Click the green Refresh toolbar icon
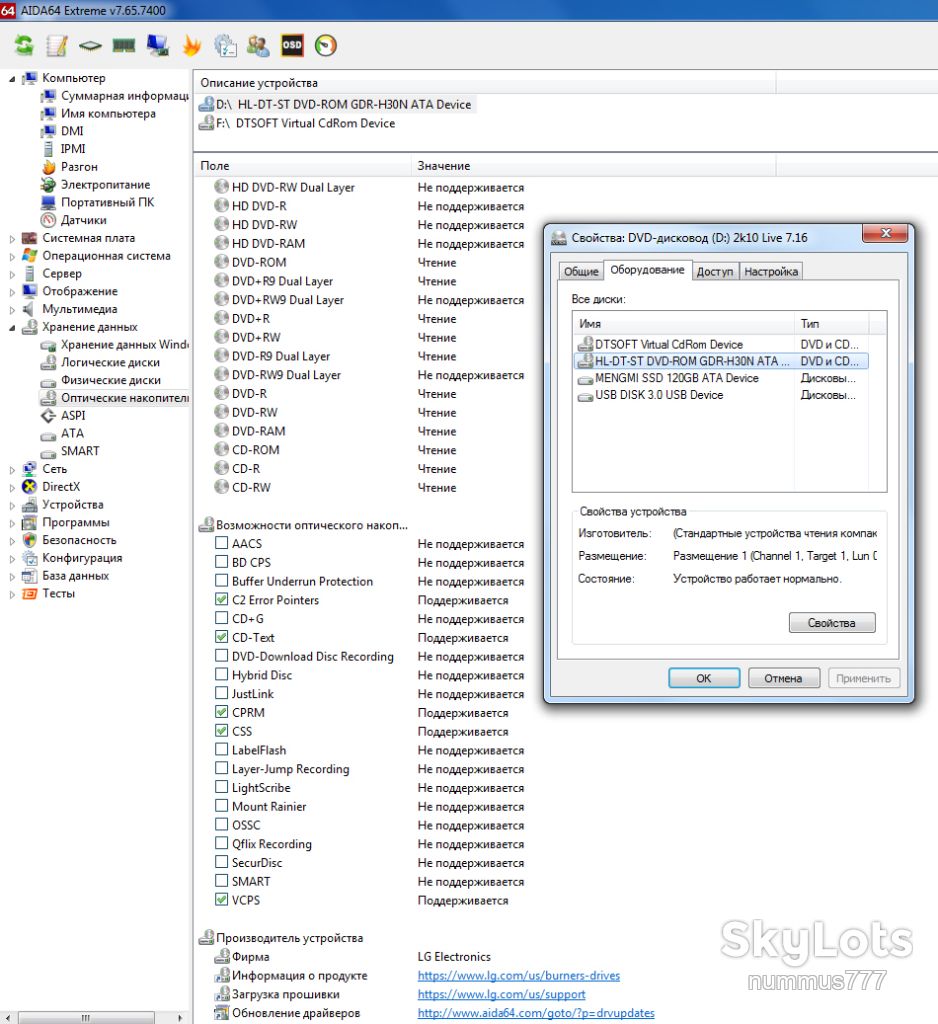The width and height of the screenshot is (938, 1024). [24, 45]
